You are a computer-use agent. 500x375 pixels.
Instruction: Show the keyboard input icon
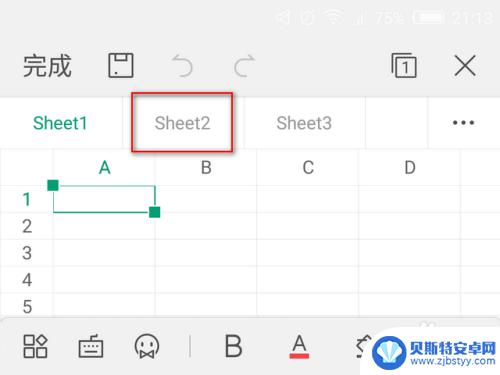pos(91,346)
